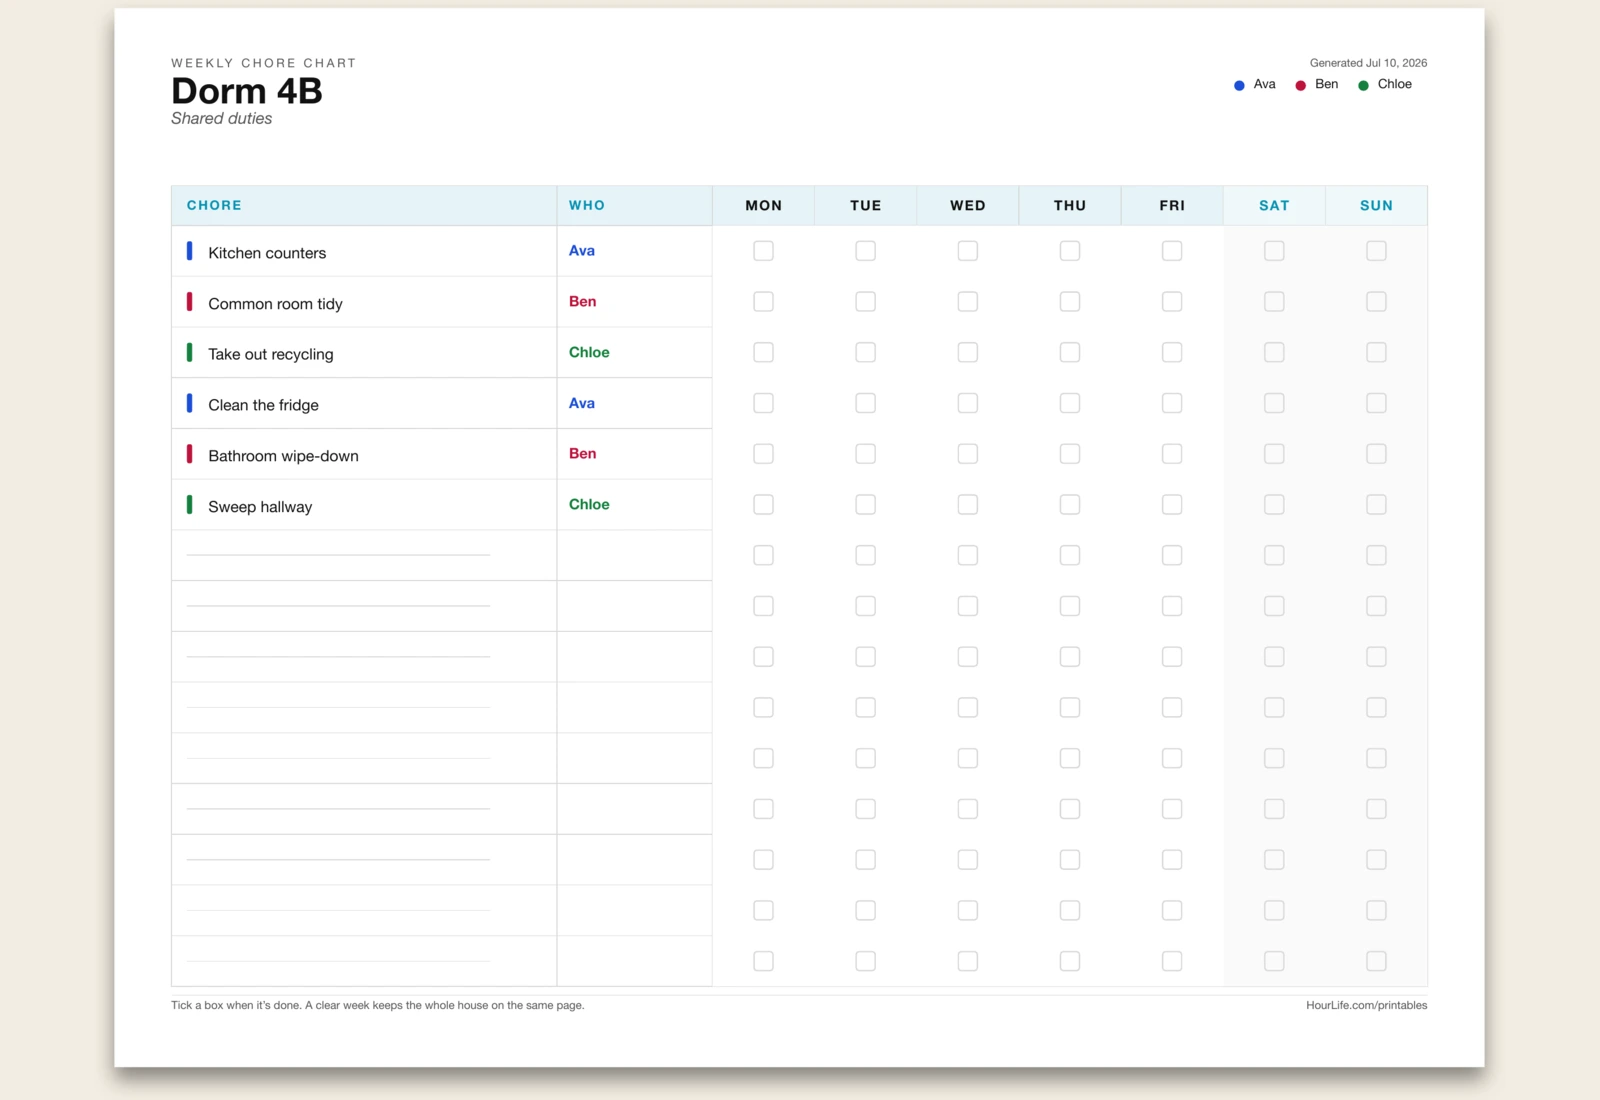Tick Monday box for Kitchen counters
This screenshot has height=1100, width=1600.
coord(763,251)
